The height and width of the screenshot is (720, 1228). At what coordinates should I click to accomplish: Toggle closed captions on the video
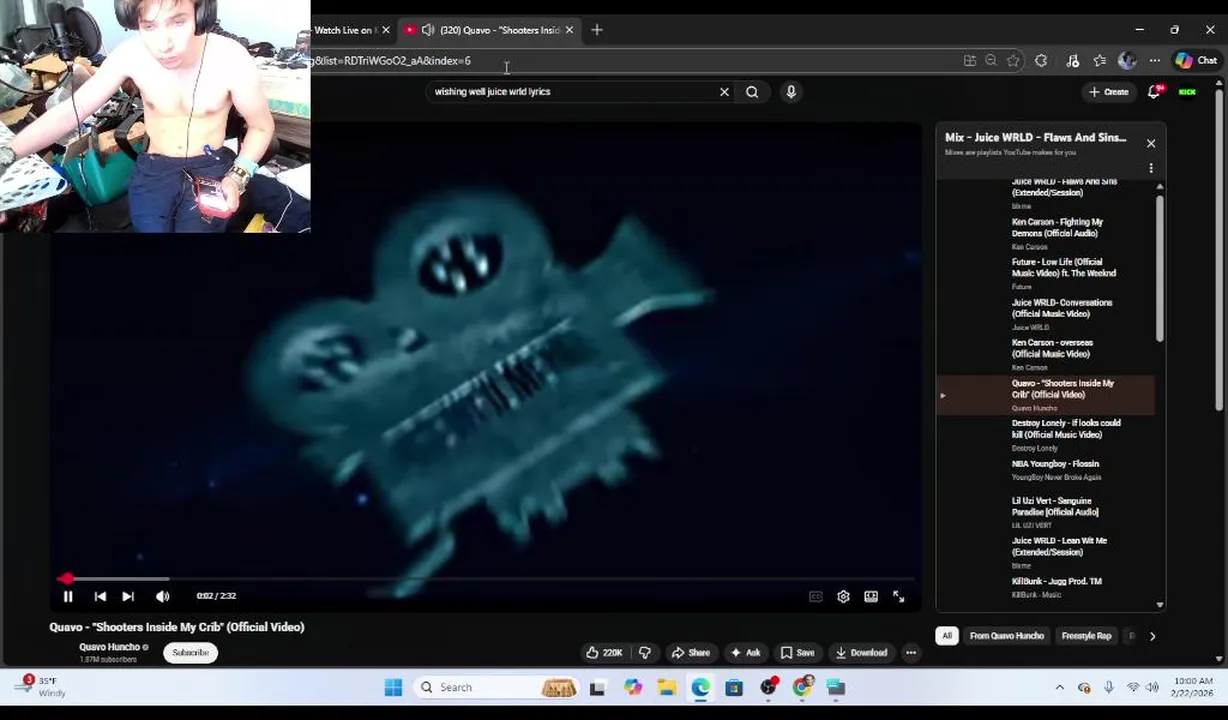coord(816,596)
